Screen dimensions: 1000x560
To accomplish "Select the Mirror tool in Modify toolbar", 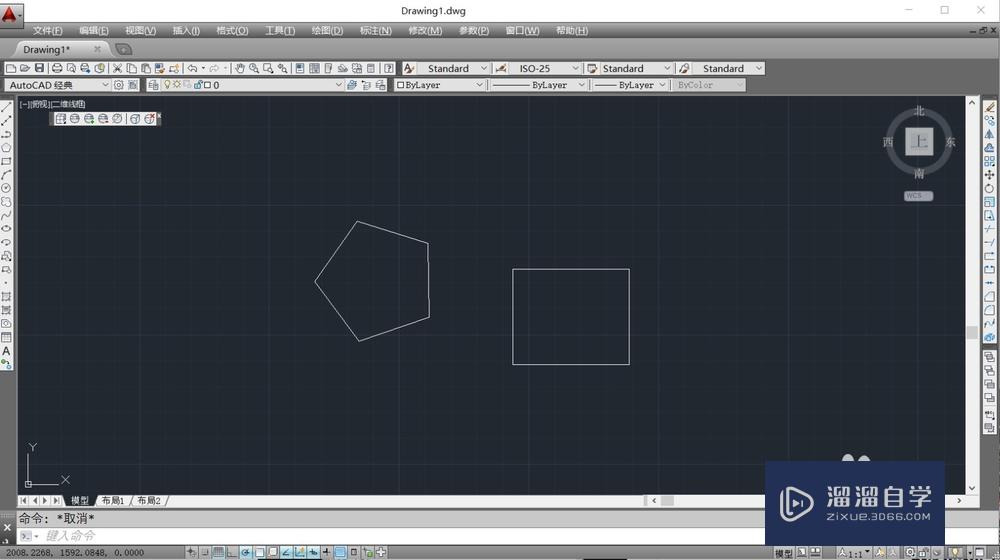I will point(989,134).
